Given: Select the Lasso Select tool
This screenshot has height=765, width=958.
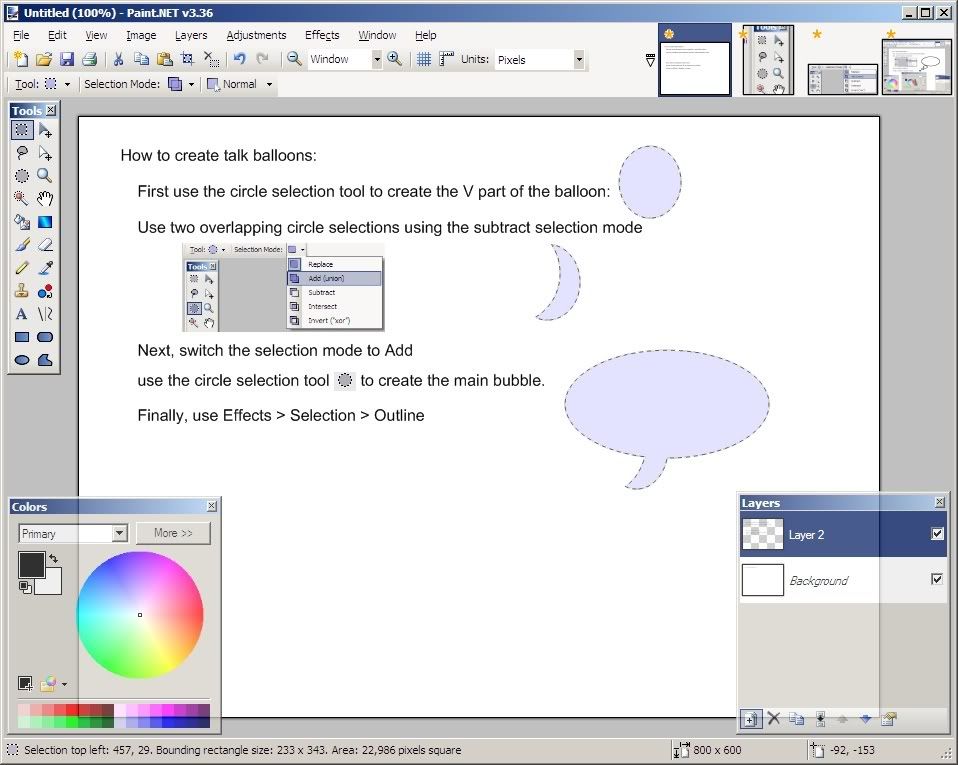Looking at the screenshot, I should (22, 153).
